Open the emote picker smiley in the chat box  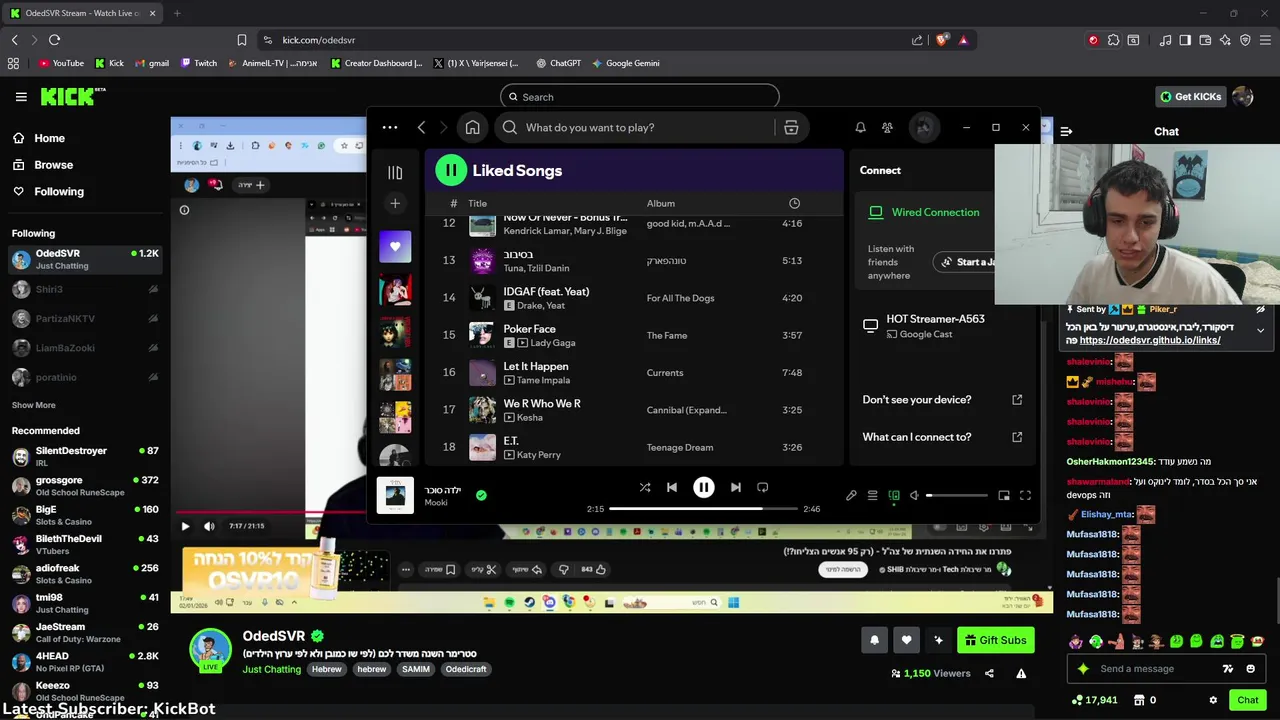[1250, 669]
